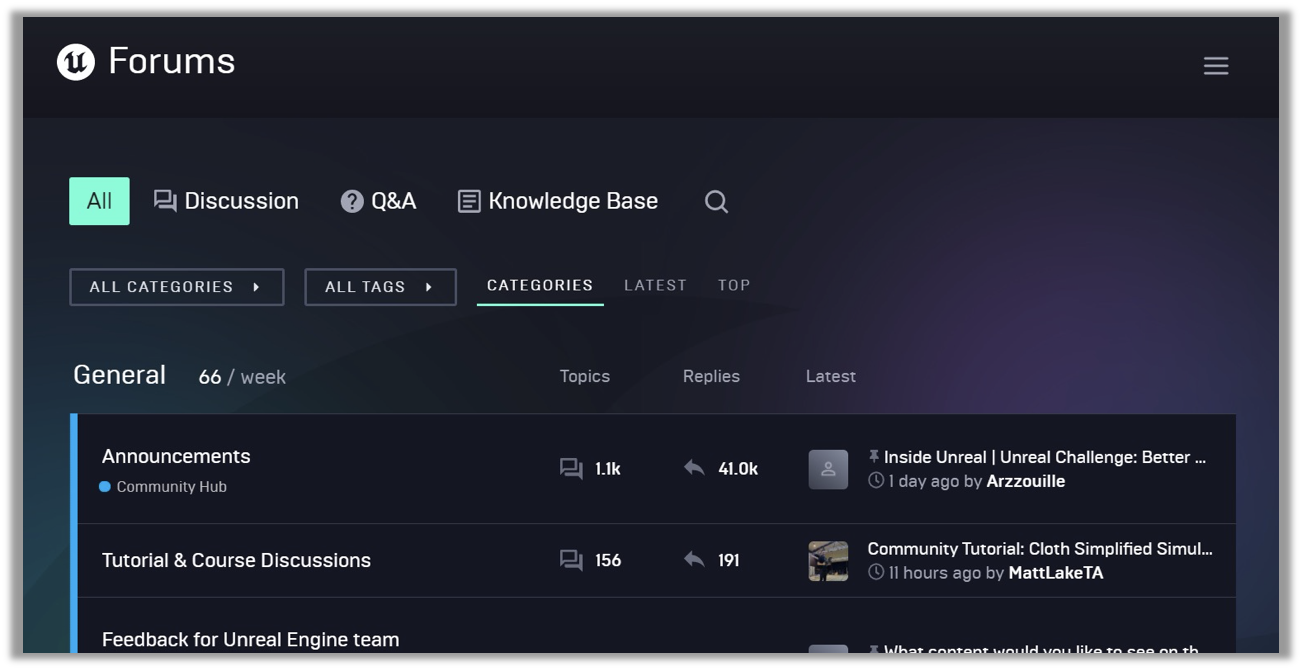This screenshot has height=670, width=1302.
Task: Switch to the Q&A section
Action: pyautogui.click(x=379, y=201)
